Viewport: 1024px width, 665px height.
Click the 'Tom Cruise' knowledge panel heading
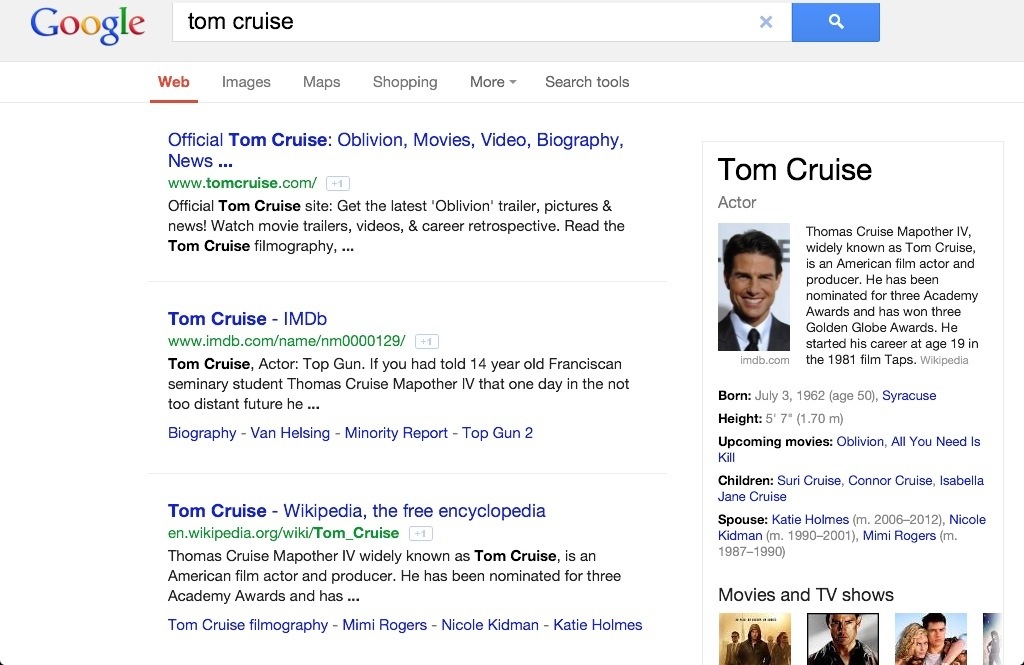click(794, 170)
